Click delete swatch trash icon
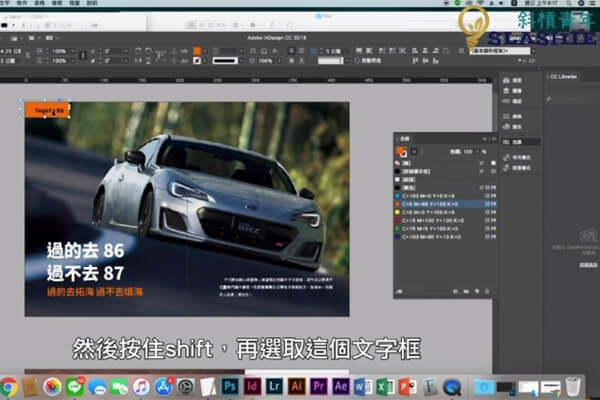The height and width of the screenshot is (400, 600). click(x=487, y=292)
